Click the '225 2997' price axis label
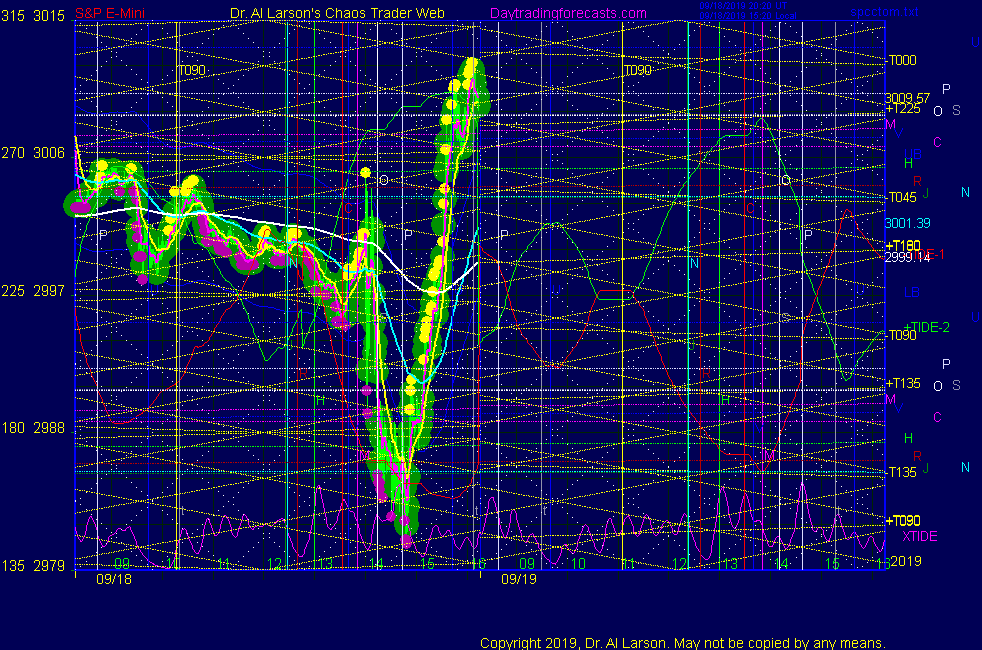Image resolution: width=982 pixels, height=650 pixels. click(33, 291)
